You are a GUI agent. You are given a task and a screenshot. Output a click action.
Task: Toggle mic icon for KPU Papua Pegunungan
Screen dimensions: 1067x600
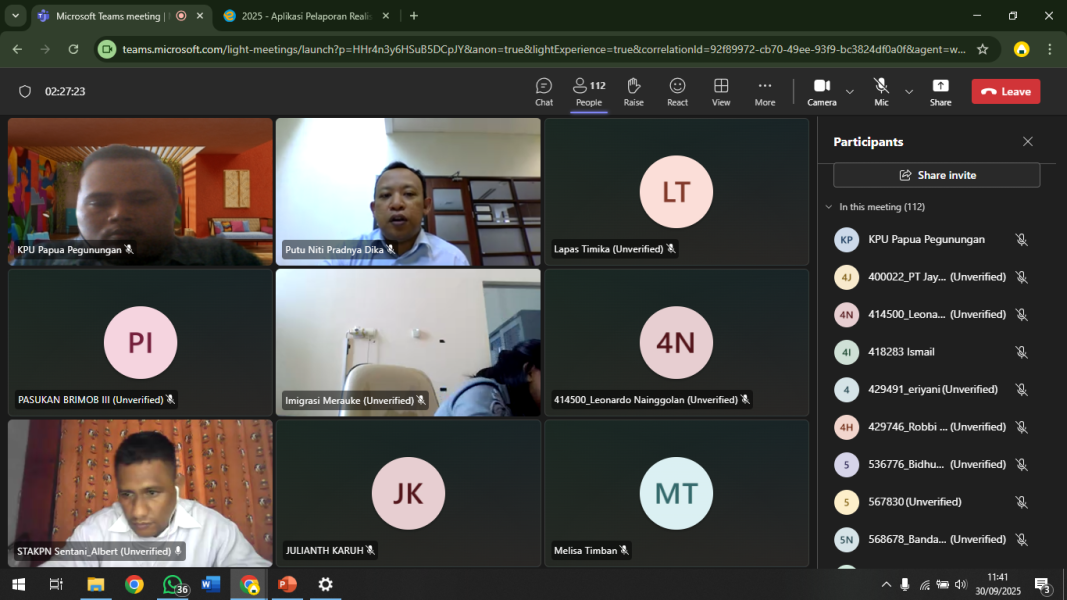pos(1021,240)
